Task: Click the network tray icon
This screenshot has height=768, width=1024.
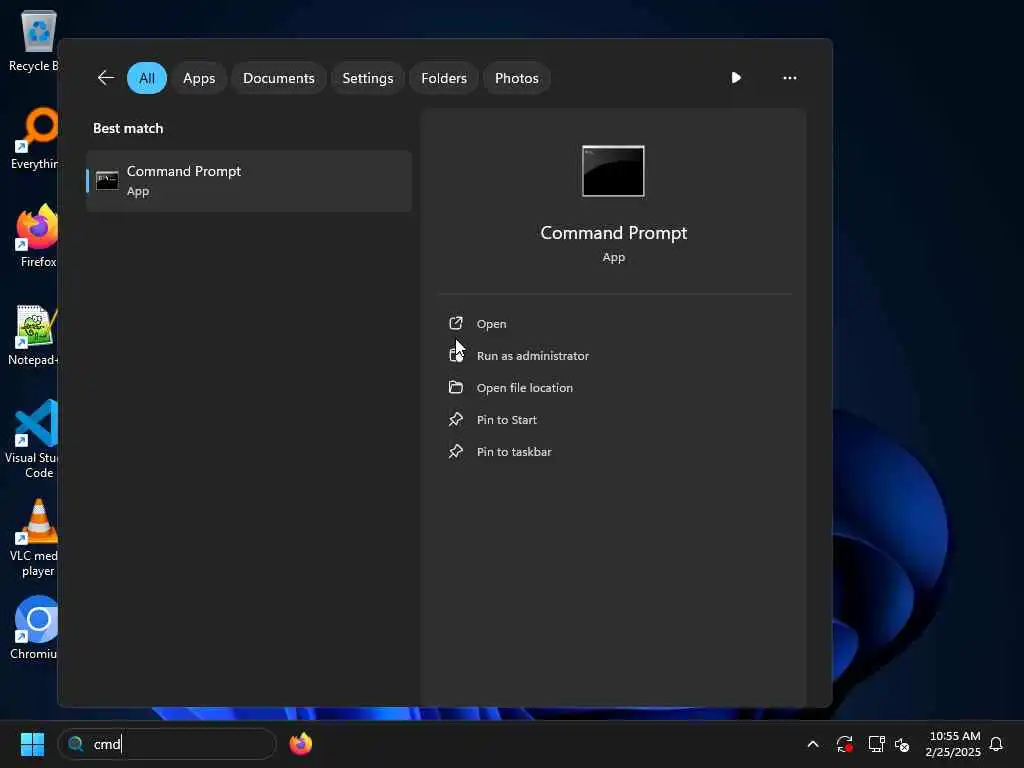Action: (876, 744)
